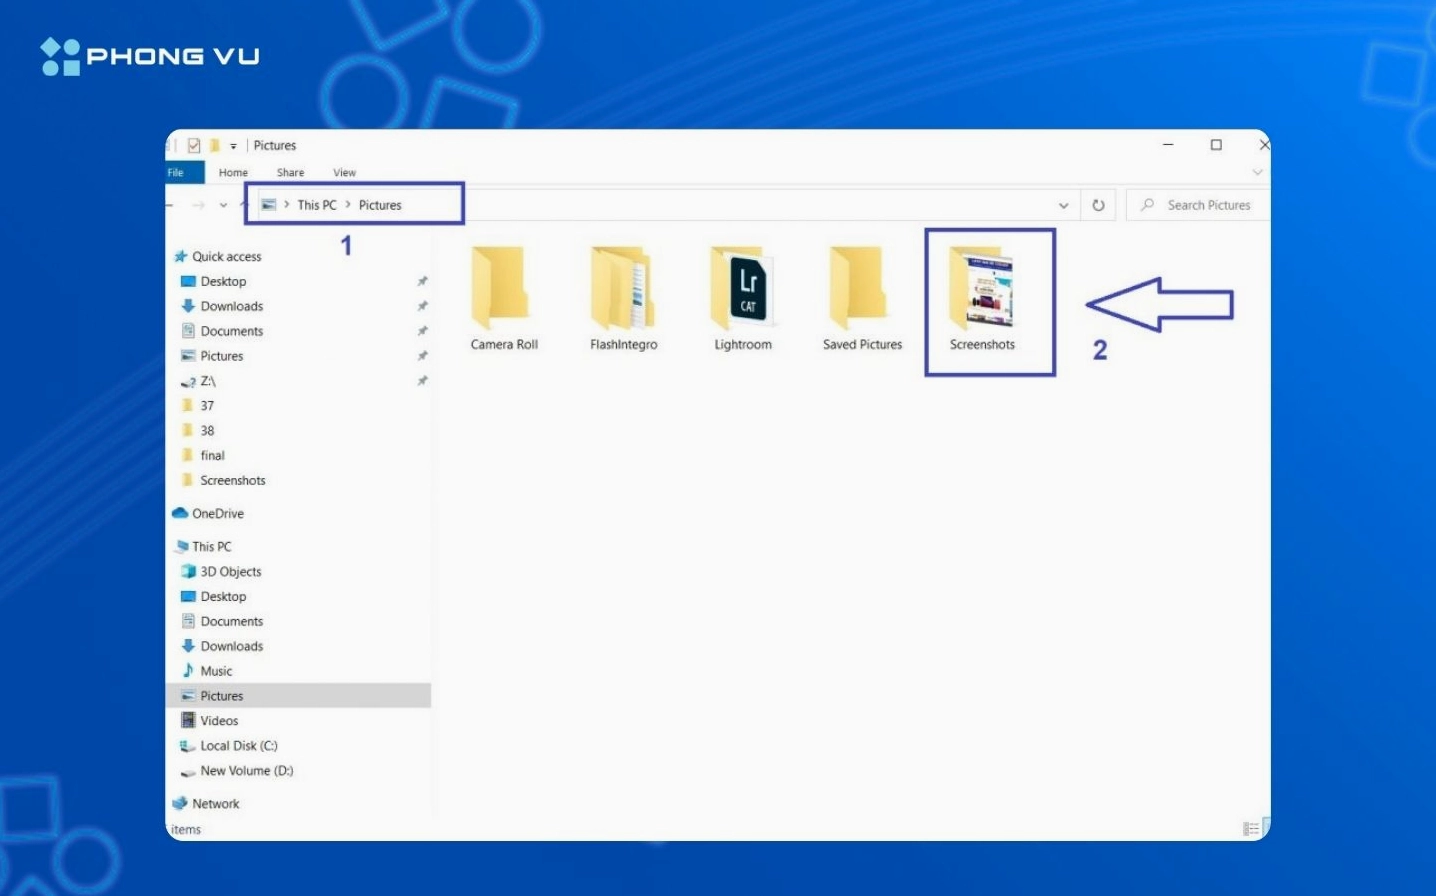Switch to the View ribbon tab
The image size is (1436, 896).
(344, 173)
